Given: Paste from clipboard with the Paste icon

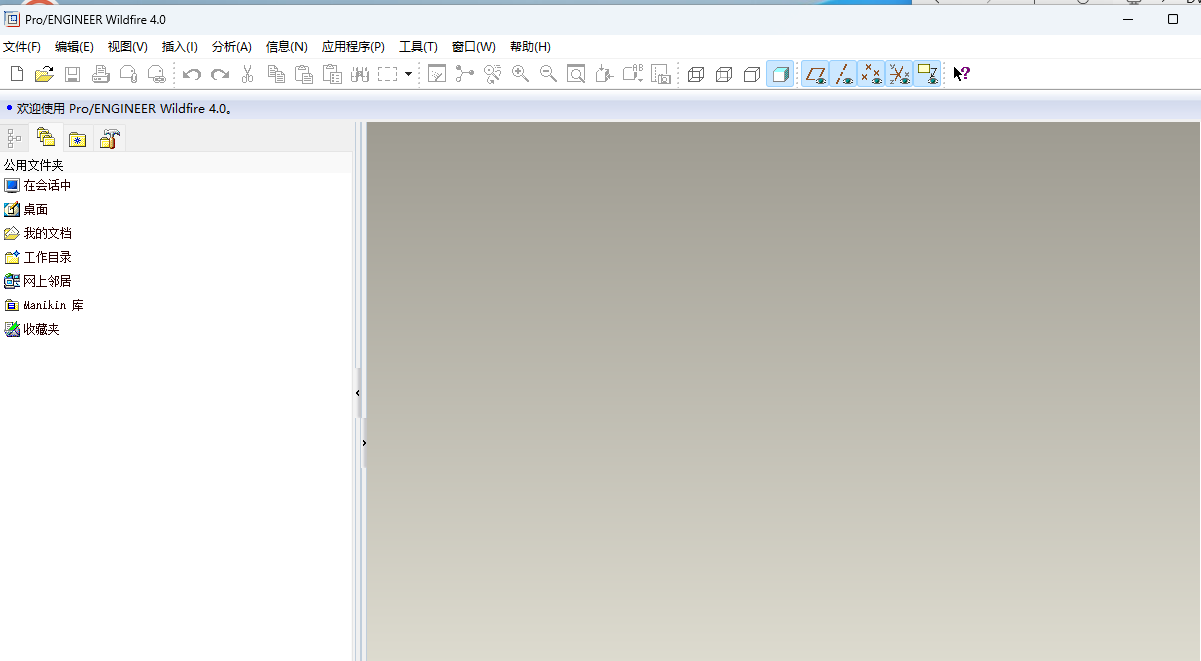Looking at the screenshot, I should point(304,74).
